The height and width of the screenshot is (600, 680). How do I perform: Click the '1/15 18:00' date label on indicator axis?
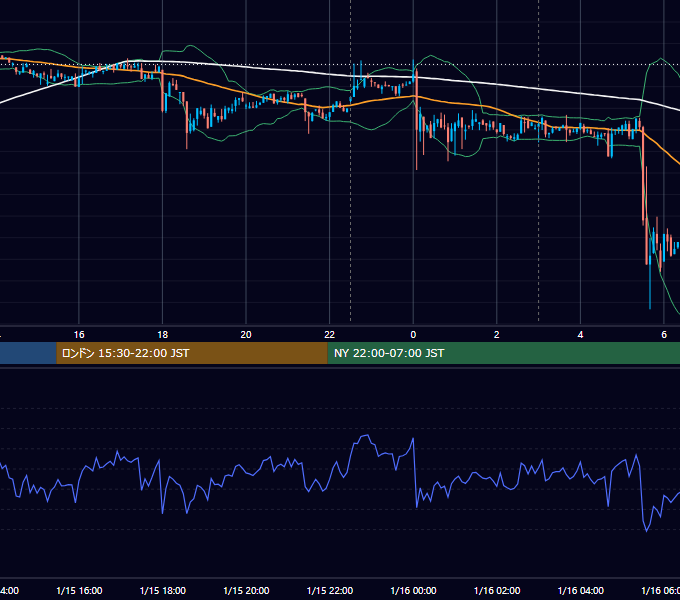pos(163,590)
